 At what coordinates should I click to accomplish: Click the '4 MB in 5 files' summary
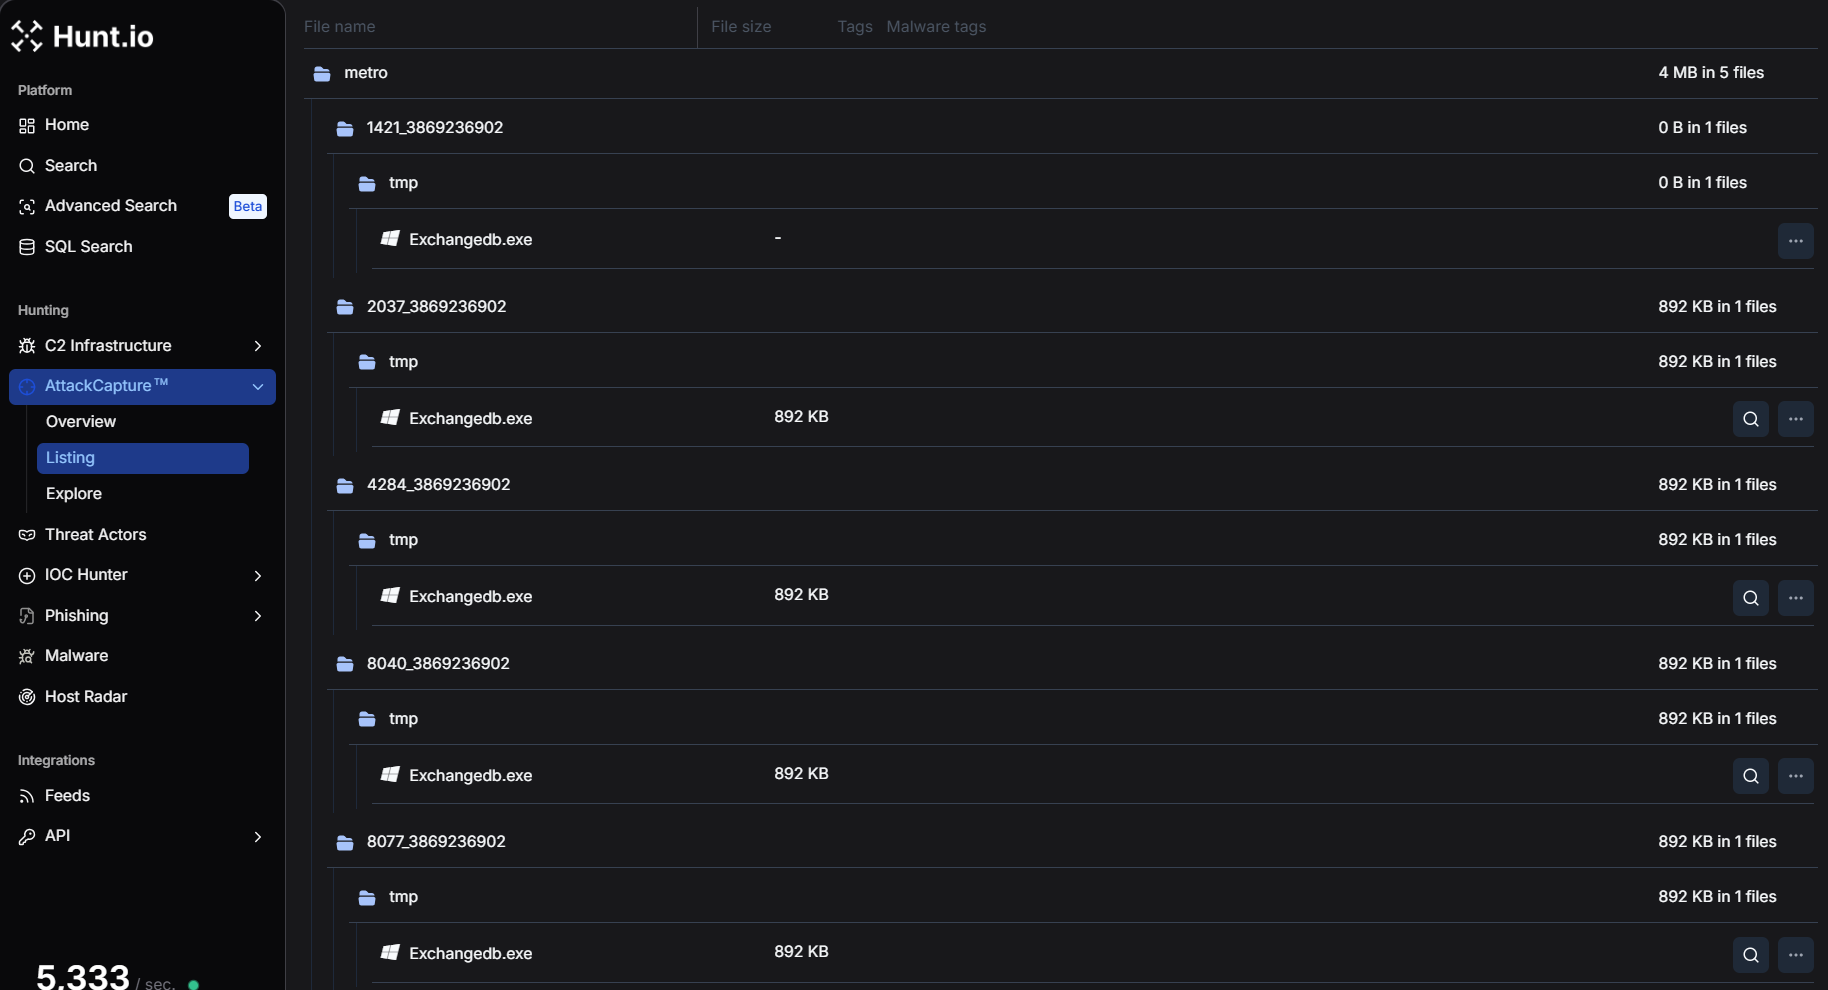pos(1711,73)
